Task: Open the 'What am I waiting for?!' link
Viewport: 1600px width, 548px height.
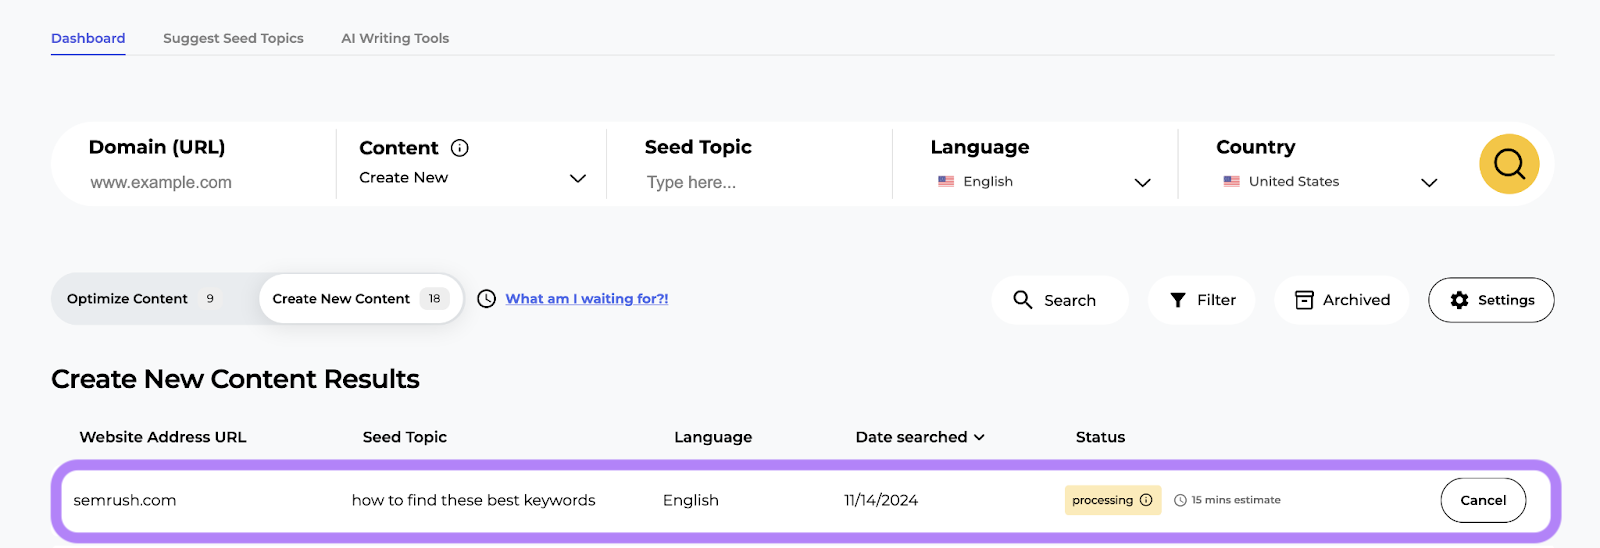Action: pos(587,299)
